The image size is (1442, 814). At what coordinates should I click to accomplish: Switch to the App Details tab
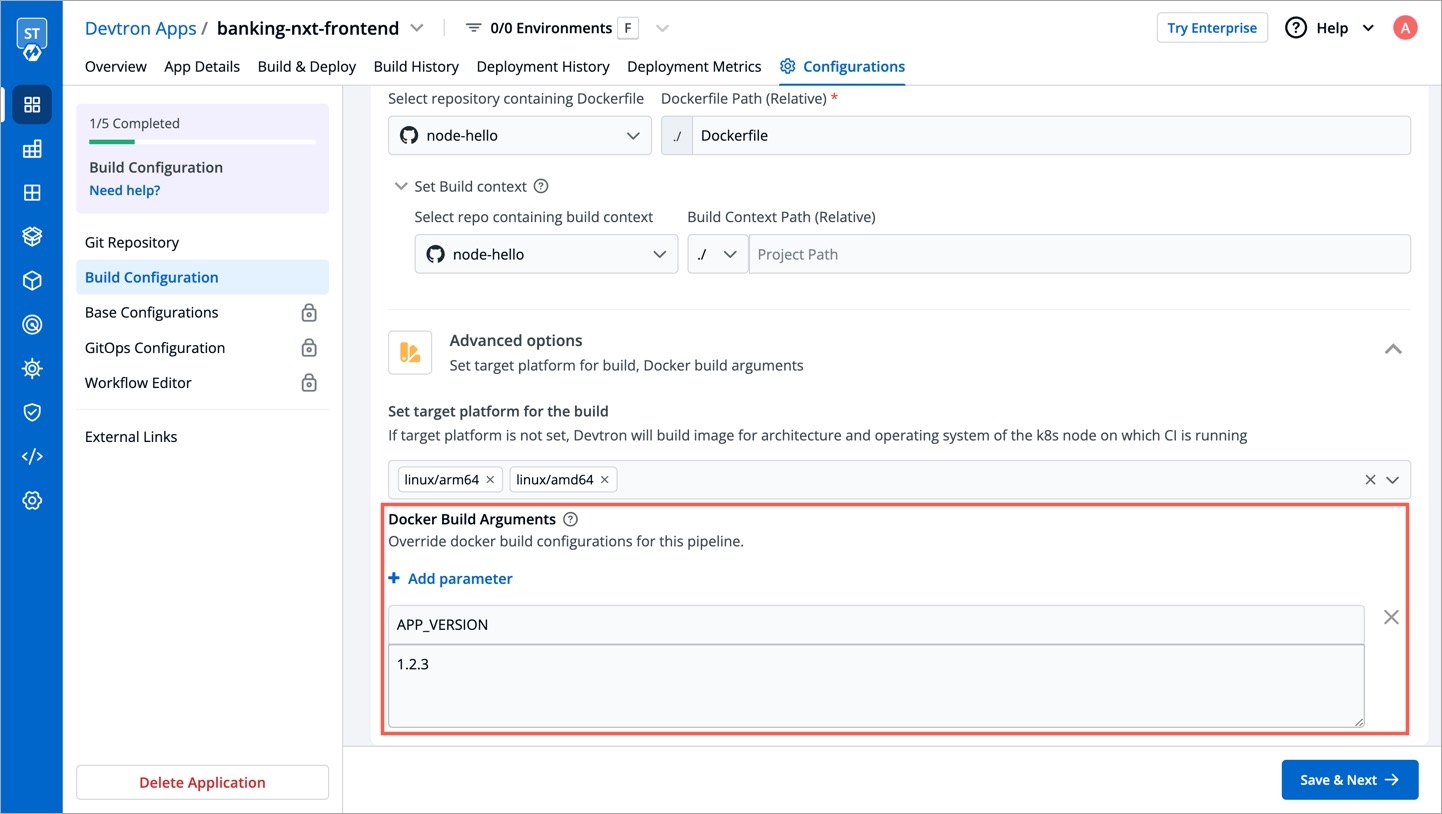pyautogui.click(x=202, y=66)
